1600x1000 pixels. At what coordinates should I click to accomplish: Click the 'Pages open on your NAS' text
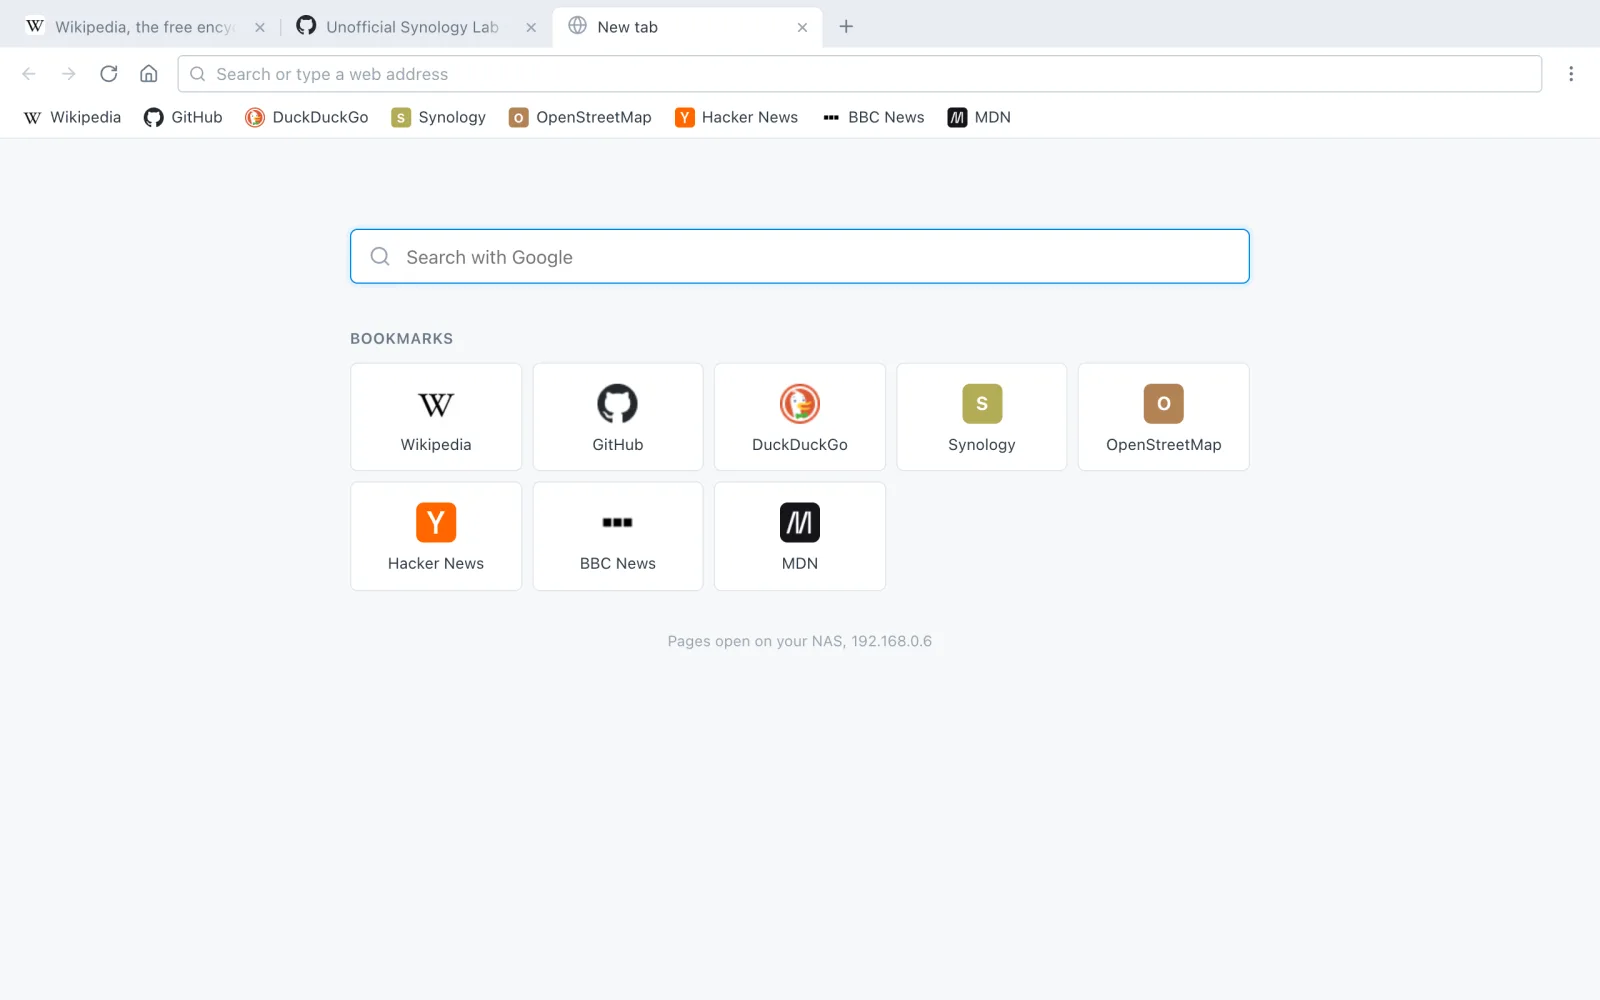pos(799,641)
